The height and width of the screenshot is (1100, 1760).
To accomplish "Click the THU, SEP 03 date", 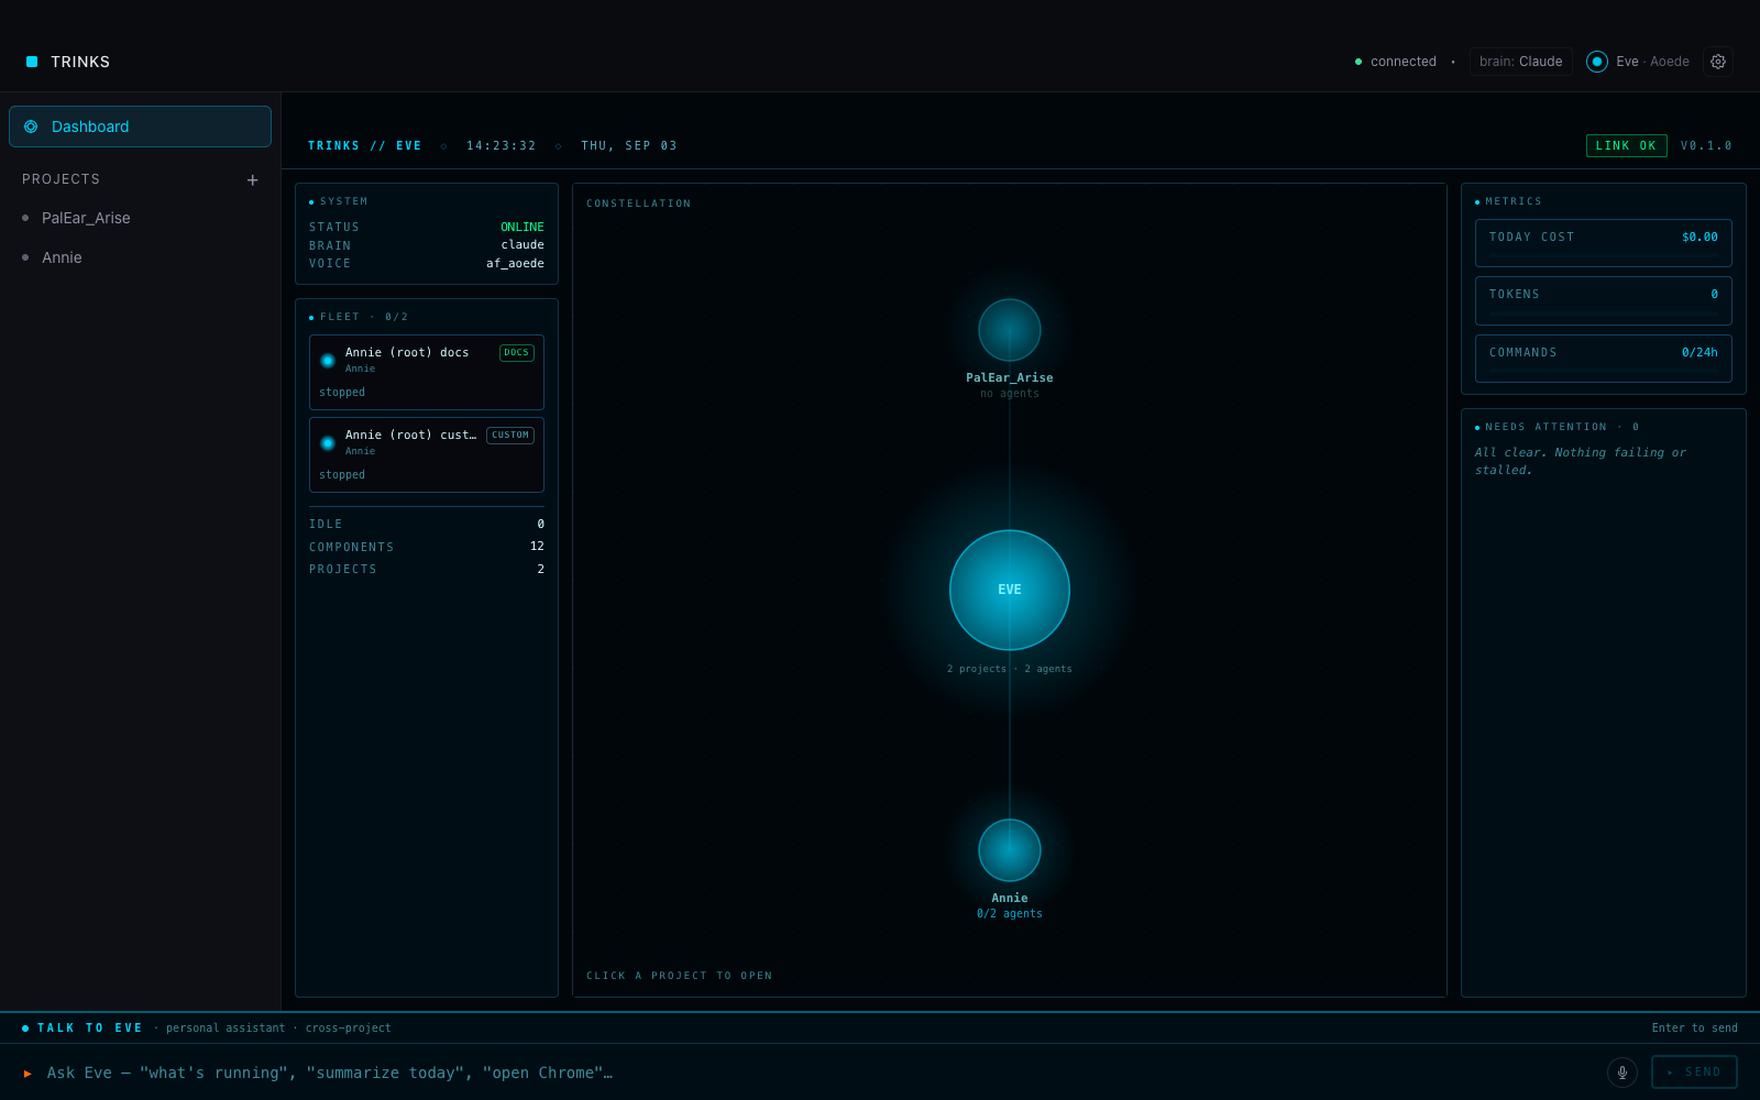I will (629, 146).
